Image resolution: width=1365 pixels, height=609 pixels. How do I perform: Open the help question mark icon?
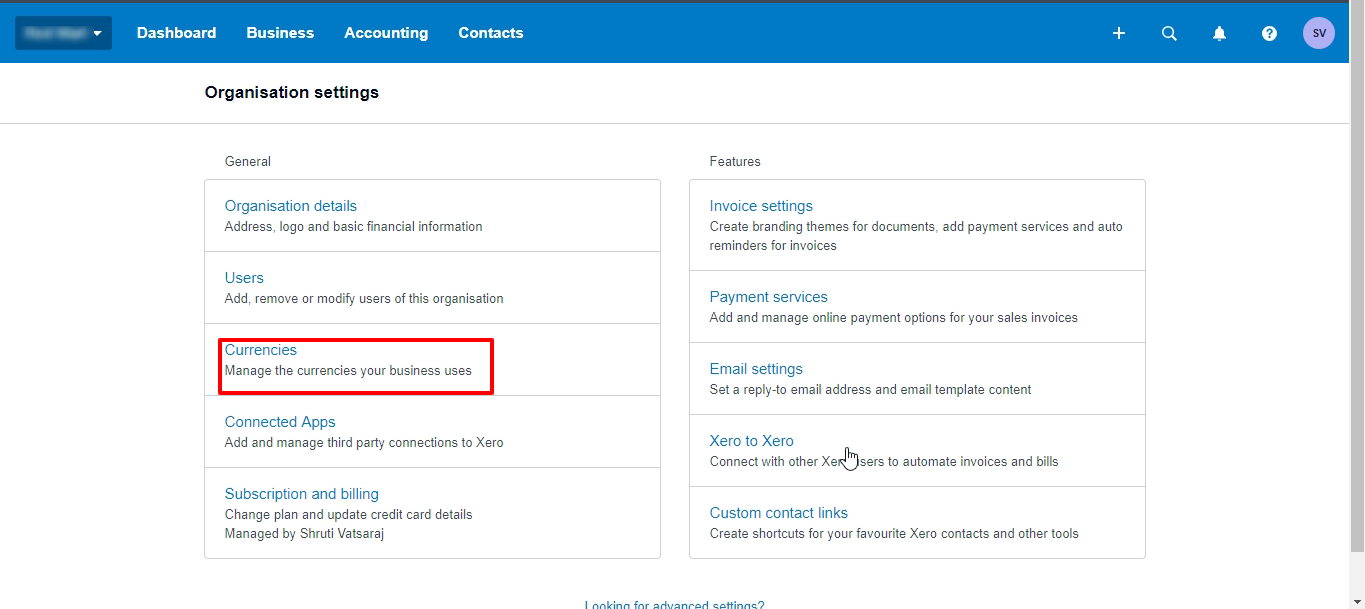pyautogui.click(x=1269, y=33)
